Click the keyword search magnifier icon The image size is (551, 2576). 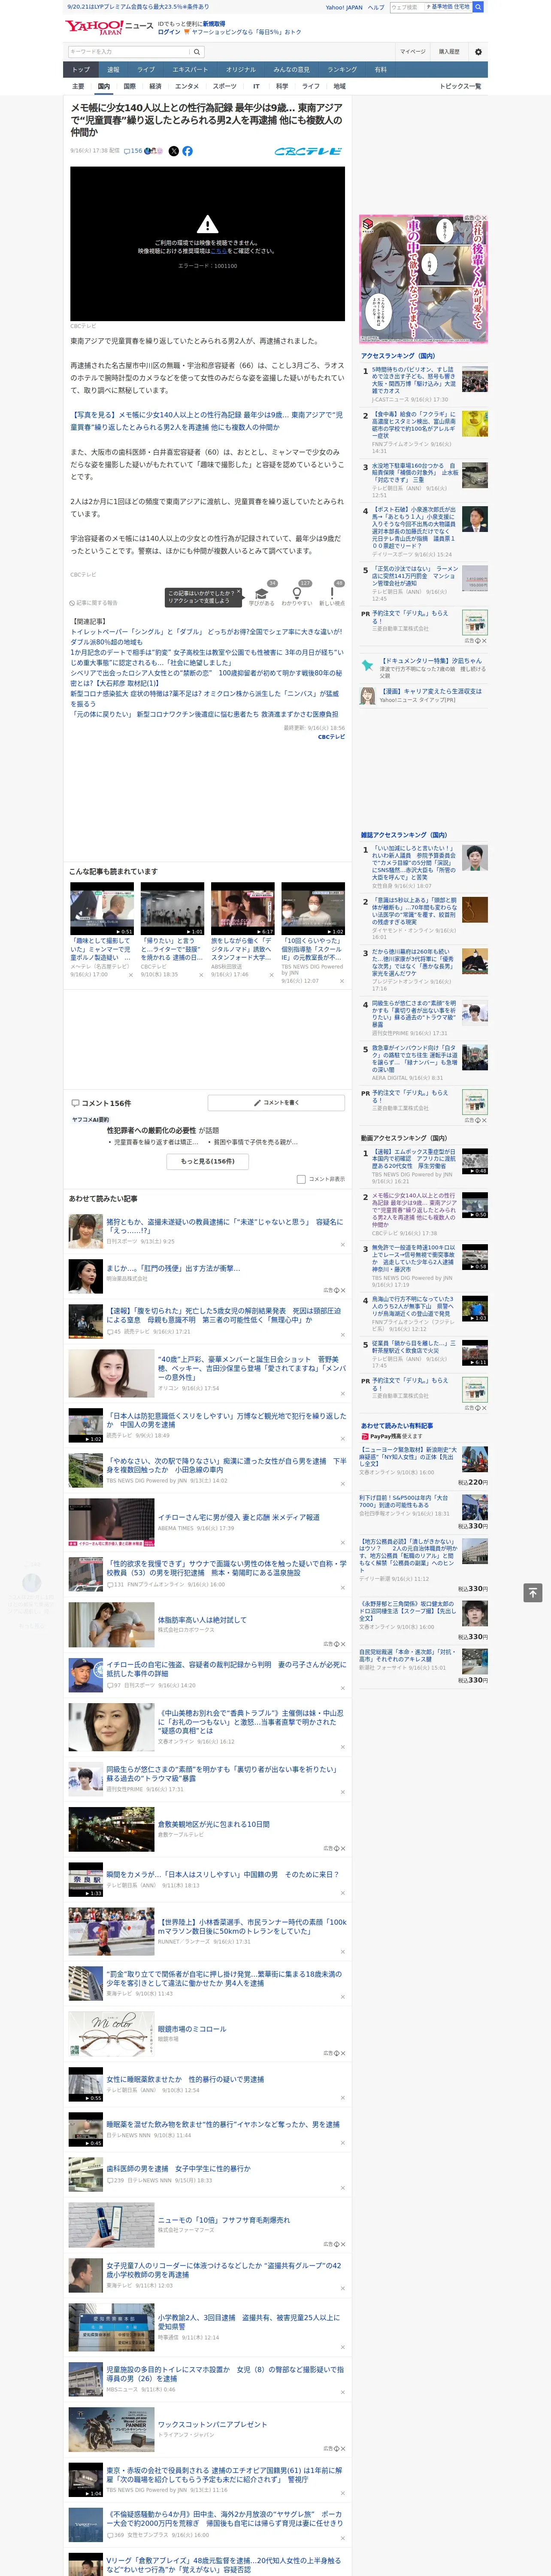click(x=197, y=52)
